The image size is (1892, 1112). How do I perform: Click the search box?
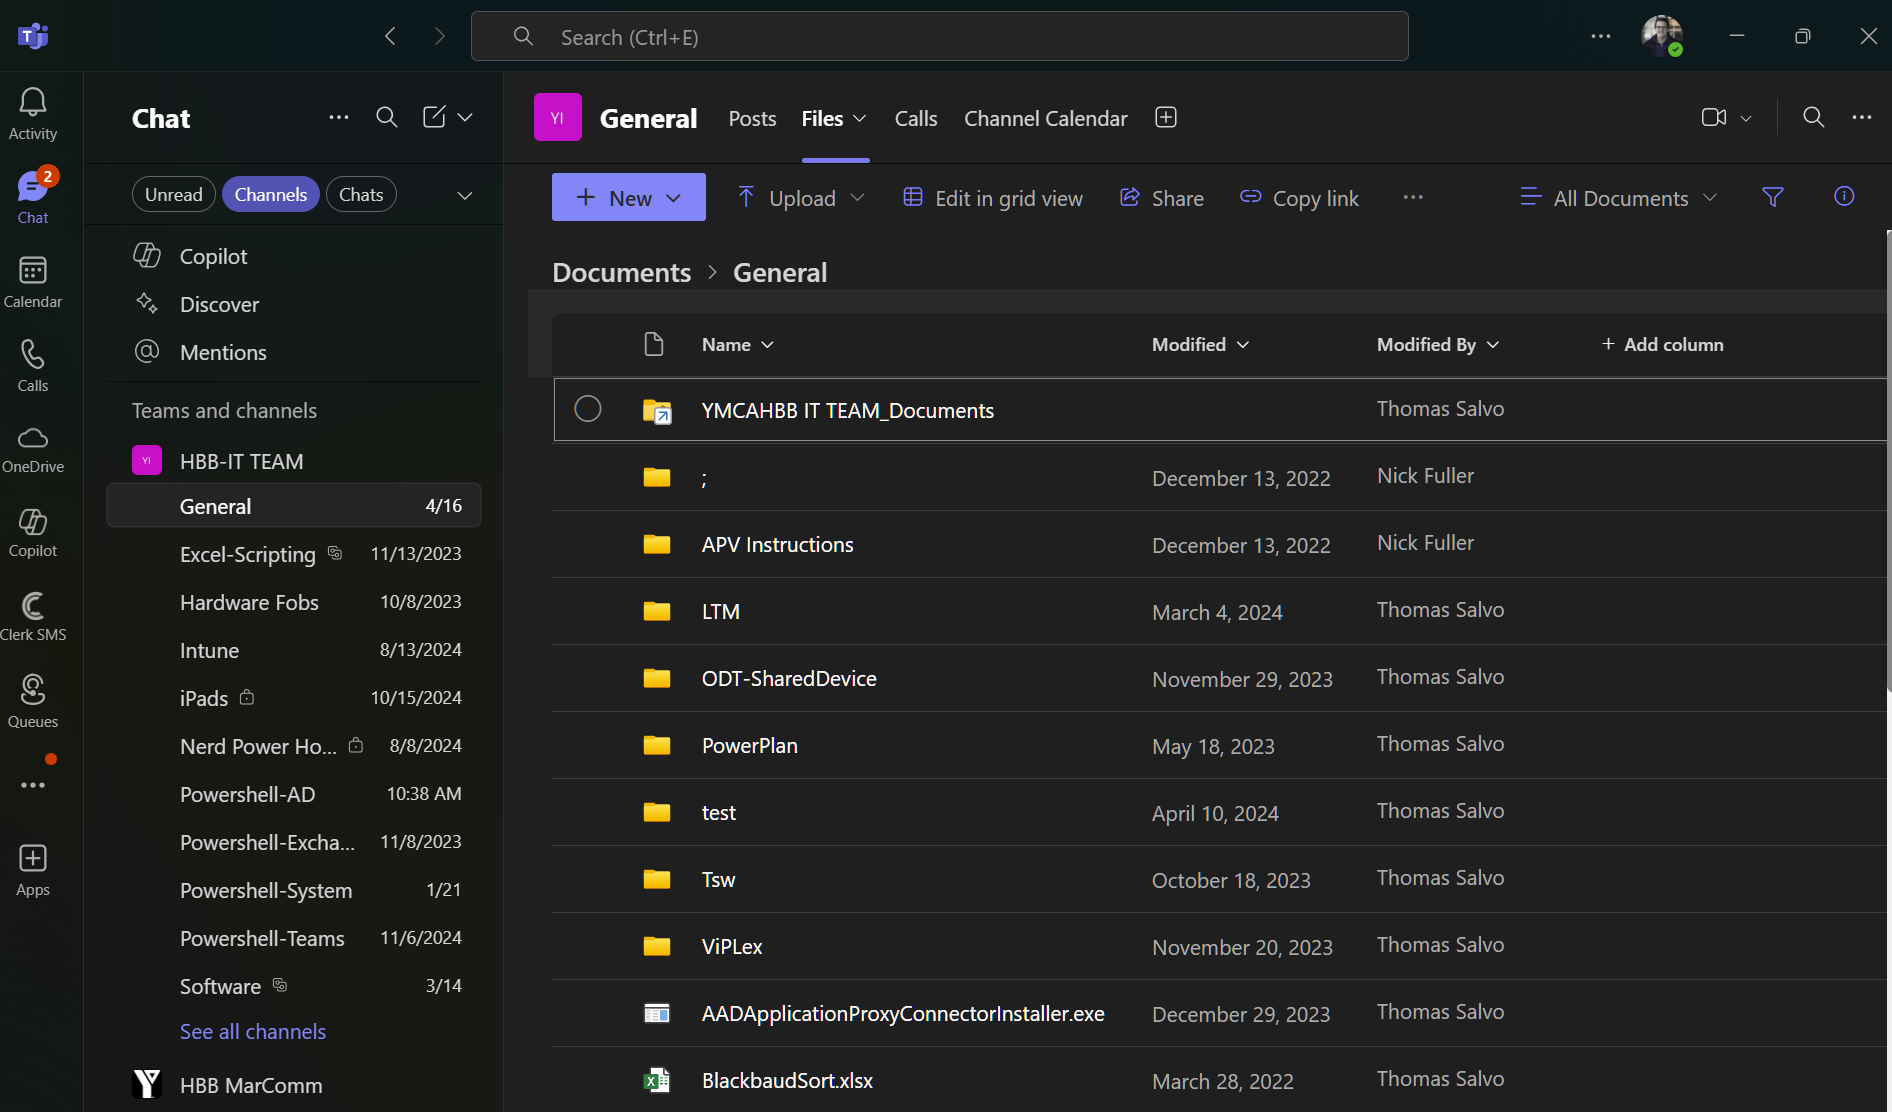pos(939,37)
